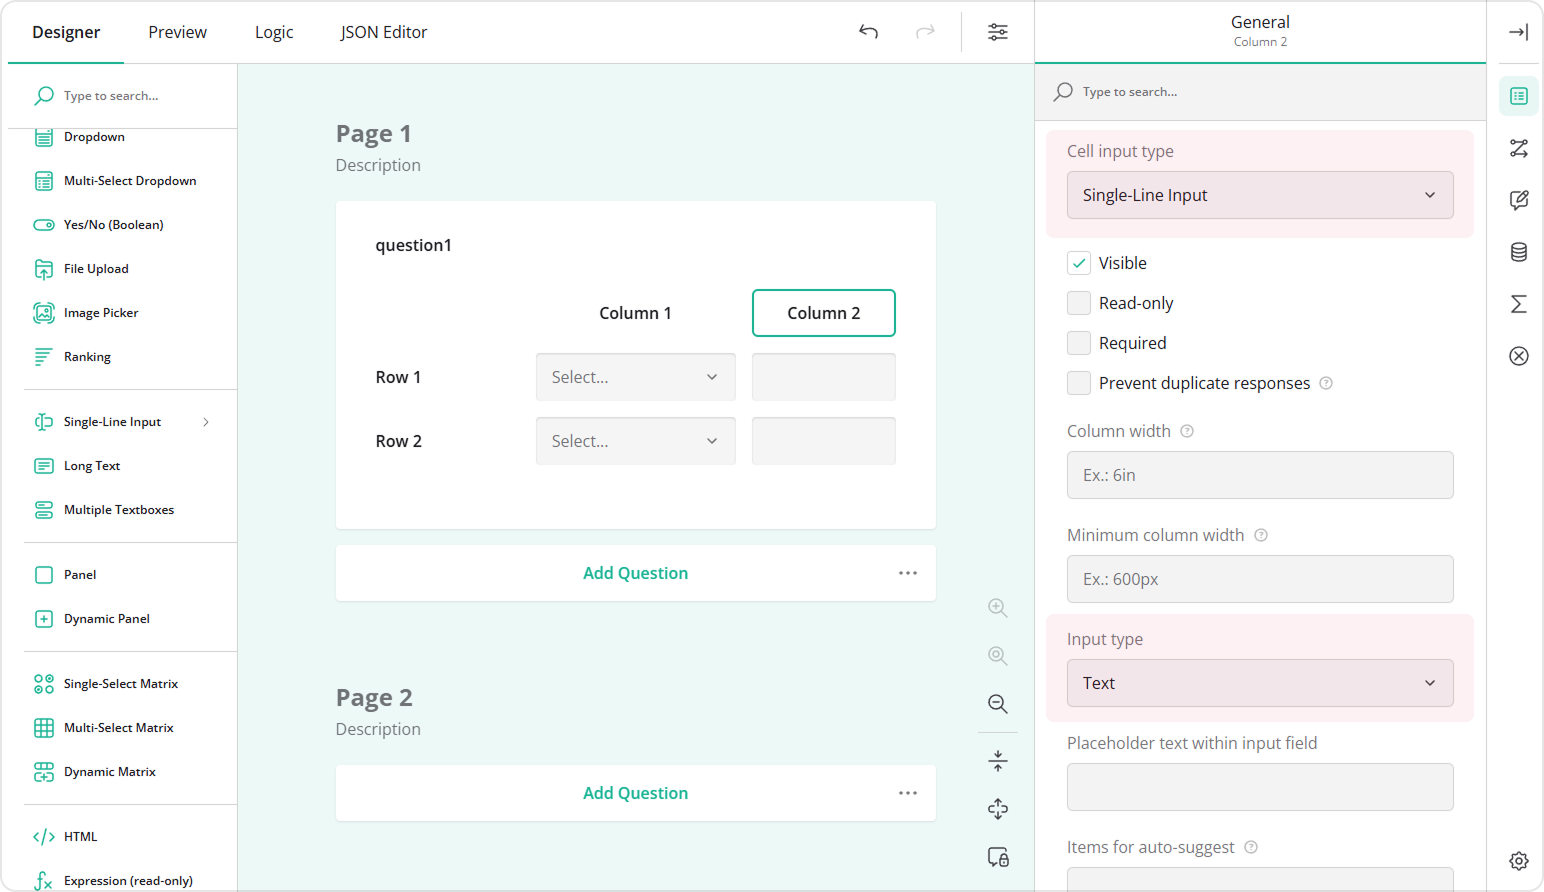Click Add Question on Page 1

635,573
